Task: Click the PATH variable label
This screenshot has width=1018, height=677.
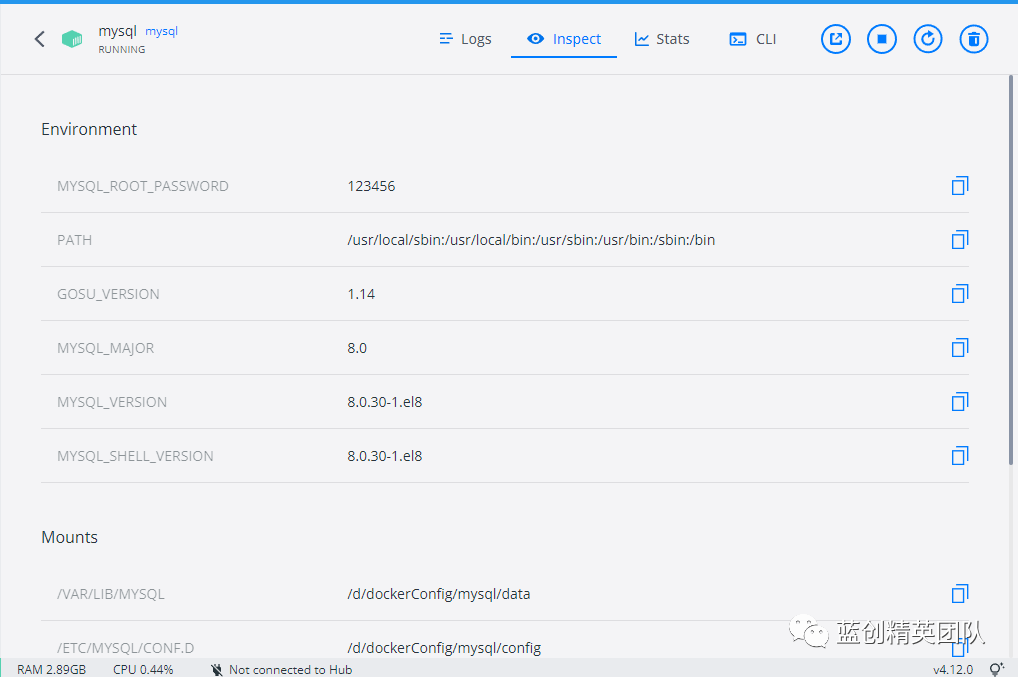Action: point(75,240)
